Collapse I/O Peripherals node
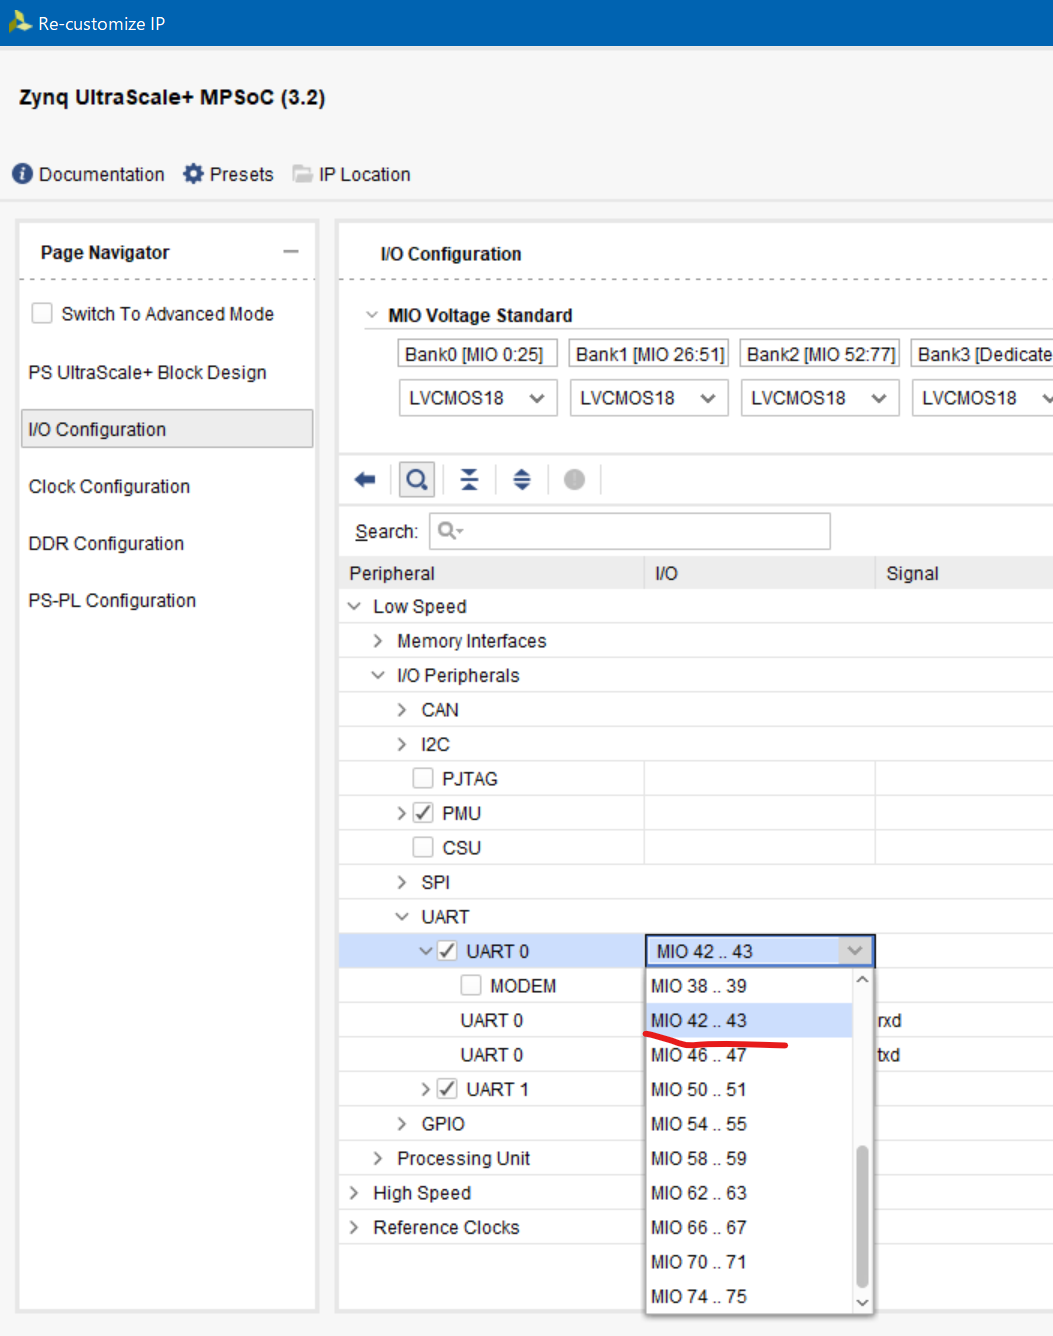Viewport: 1053px width, 1336px height. click(378, 675)
